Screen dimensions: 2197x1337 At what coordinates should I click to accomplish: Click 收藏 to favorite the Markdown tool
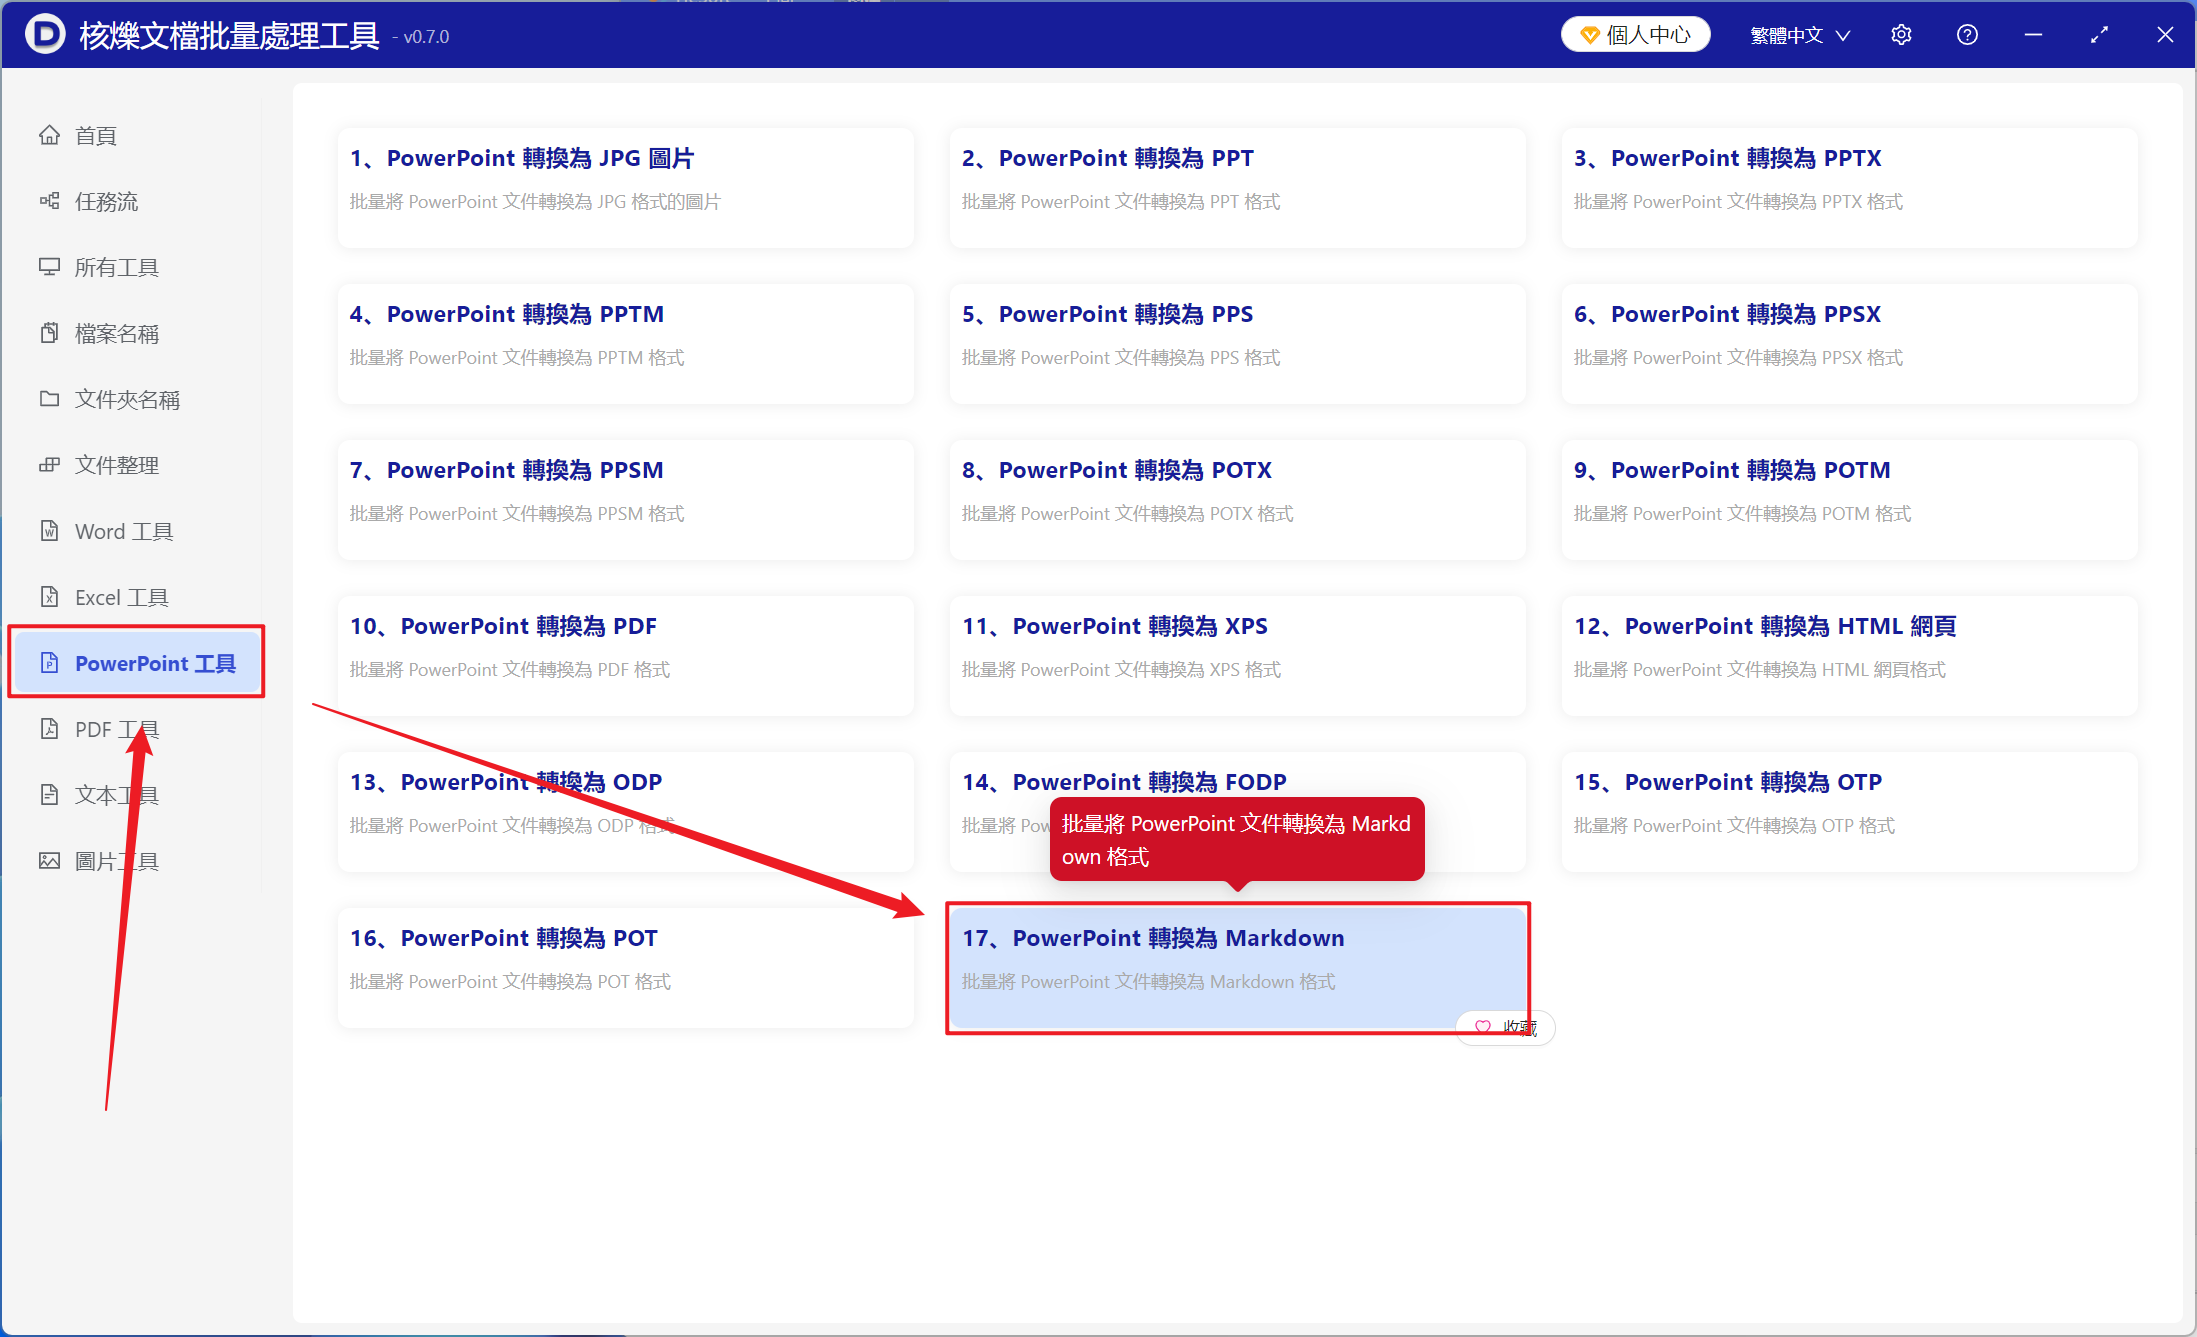click(x=1506, y=1027)
